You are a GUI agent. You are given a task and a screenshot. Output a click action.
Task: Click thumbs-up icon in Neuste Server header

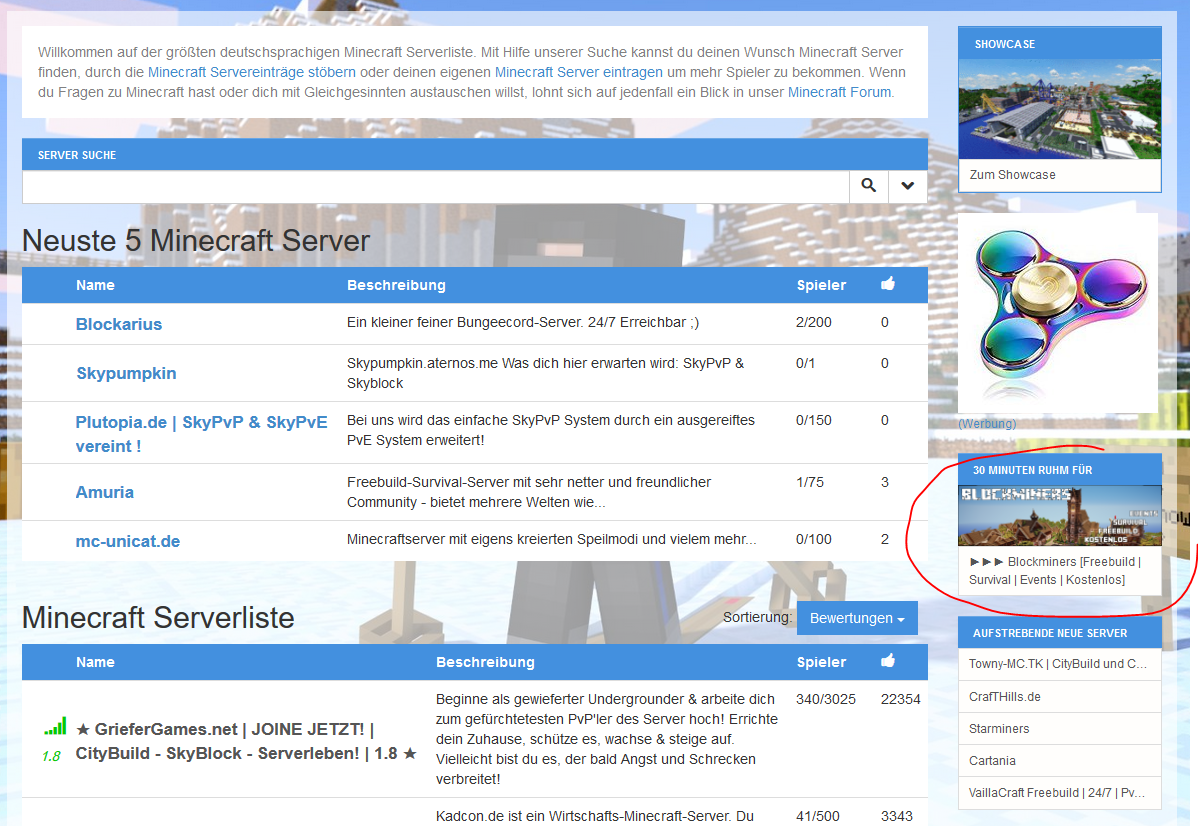tap(887, 285)
